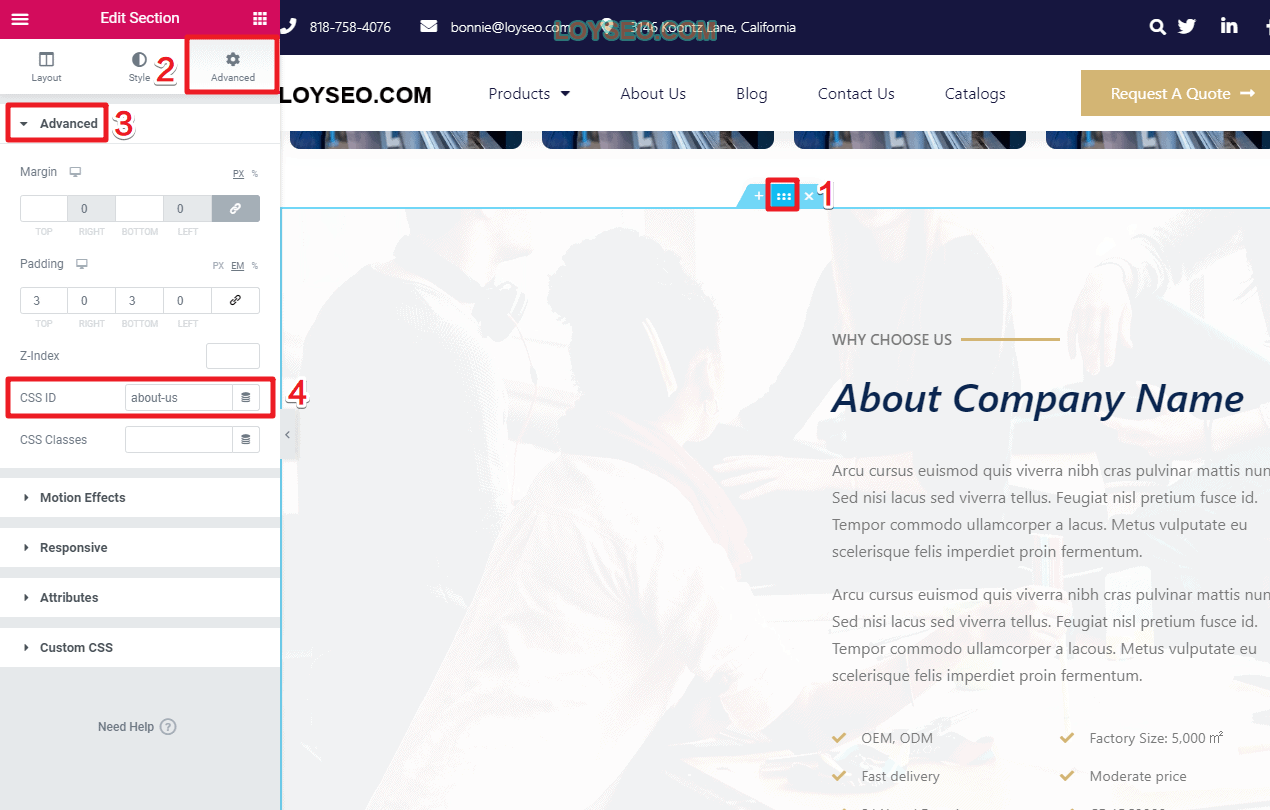Viewport: 1270px width, 810px height.
Task: Click the Padding bottom input field
Action: [140, 301]
